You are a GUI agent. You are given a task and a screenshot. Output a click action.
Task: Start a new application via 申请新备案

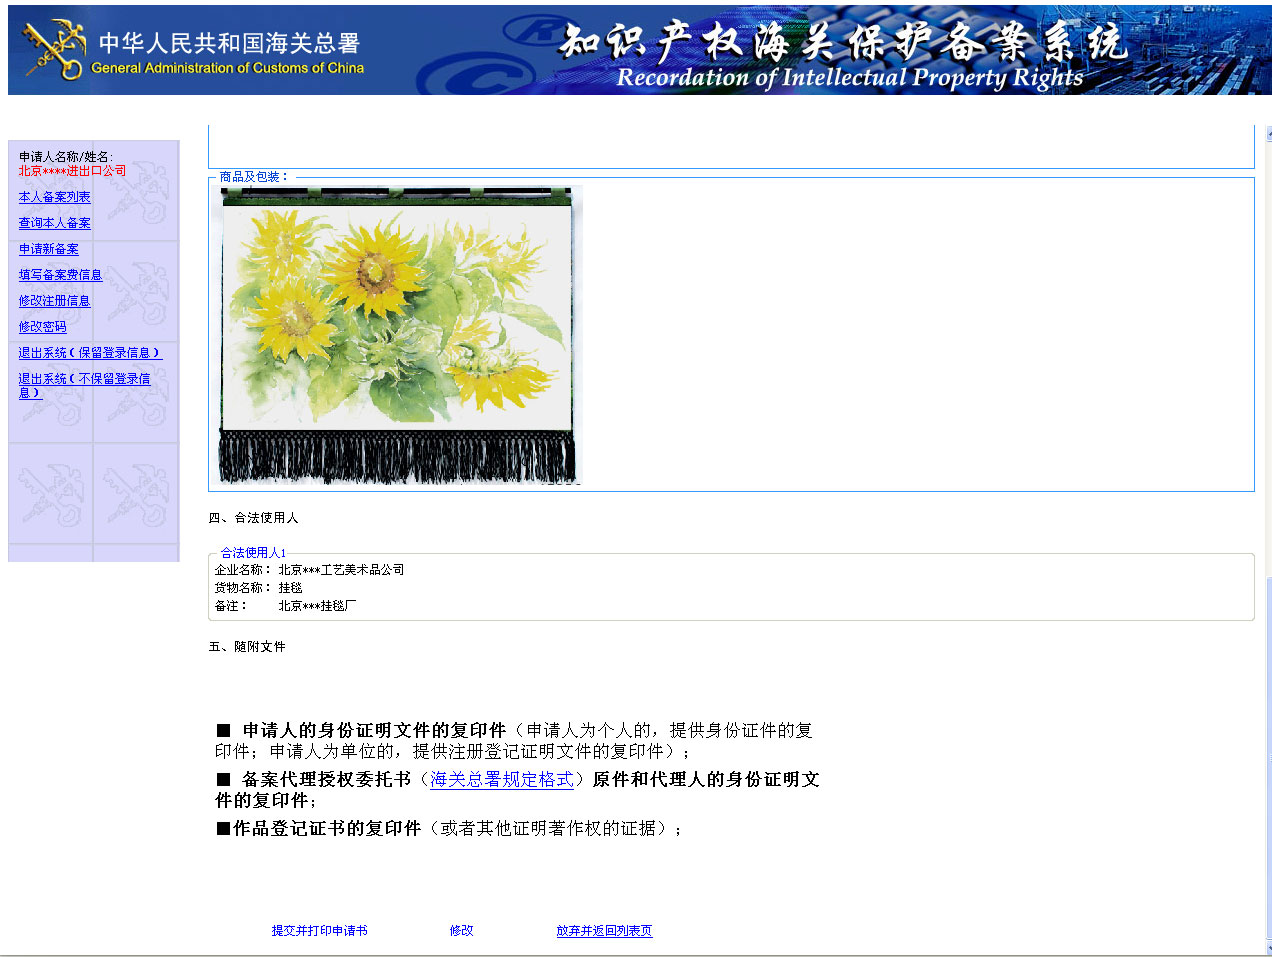click(x=48, y=249)
